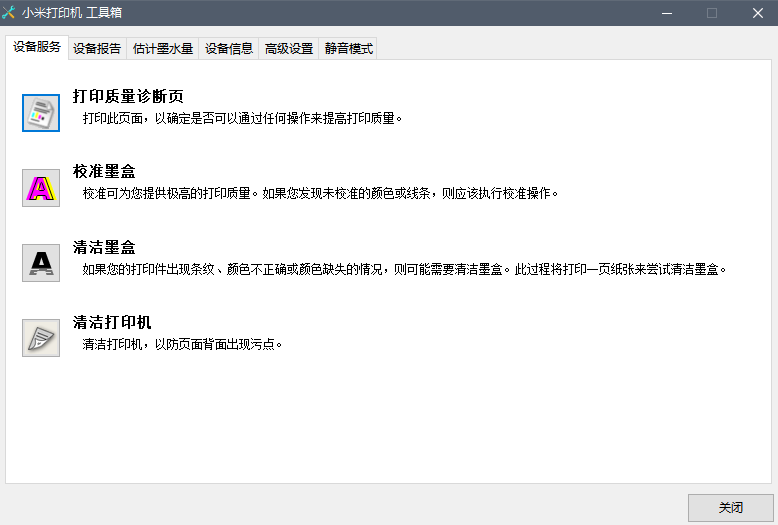Open the print quality diagnostic page icon
Viewport: 778px width, 525px height.
41,113
